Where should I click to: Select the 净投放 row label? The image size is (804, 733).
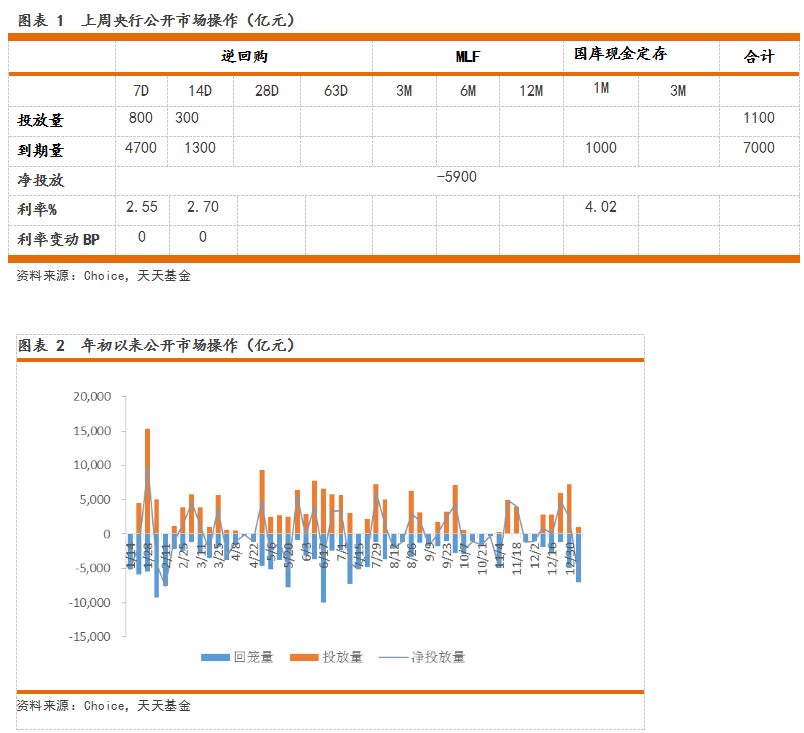[41, 180]
